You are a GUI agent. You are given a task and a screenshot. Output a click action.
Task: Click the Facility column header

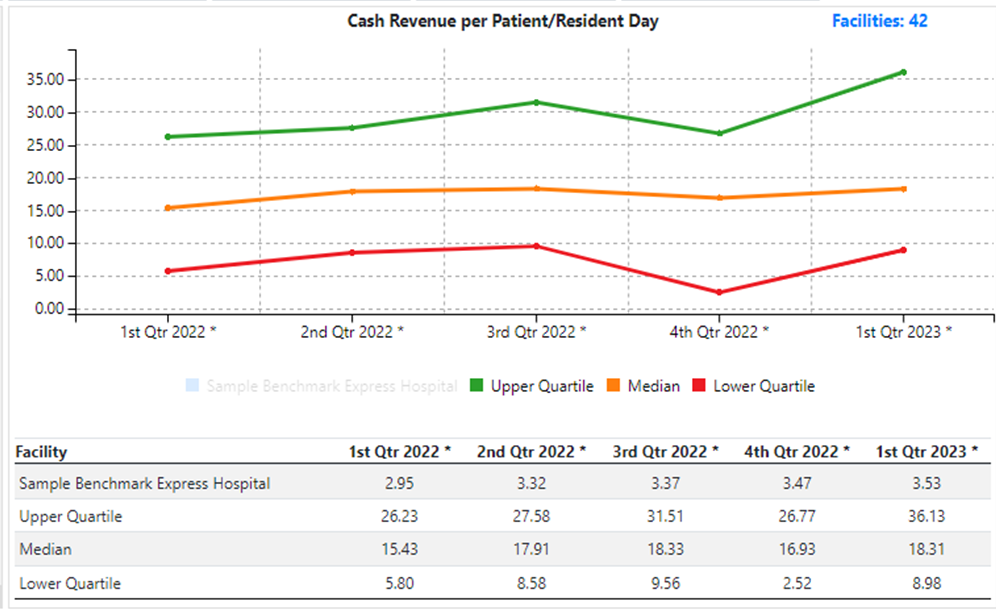(x=41, y=452)
